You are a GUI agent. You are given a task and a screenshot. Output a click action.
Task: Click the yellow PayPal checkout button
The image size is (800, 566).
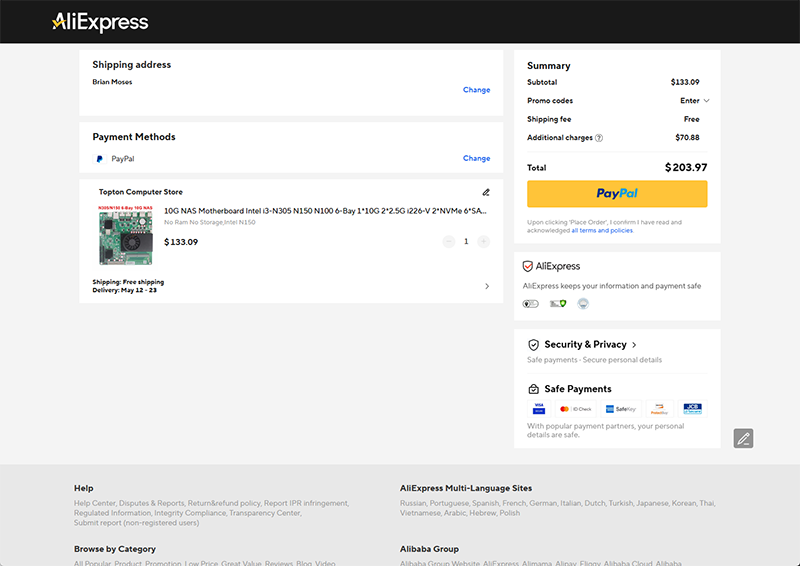[x=617, y=194]
